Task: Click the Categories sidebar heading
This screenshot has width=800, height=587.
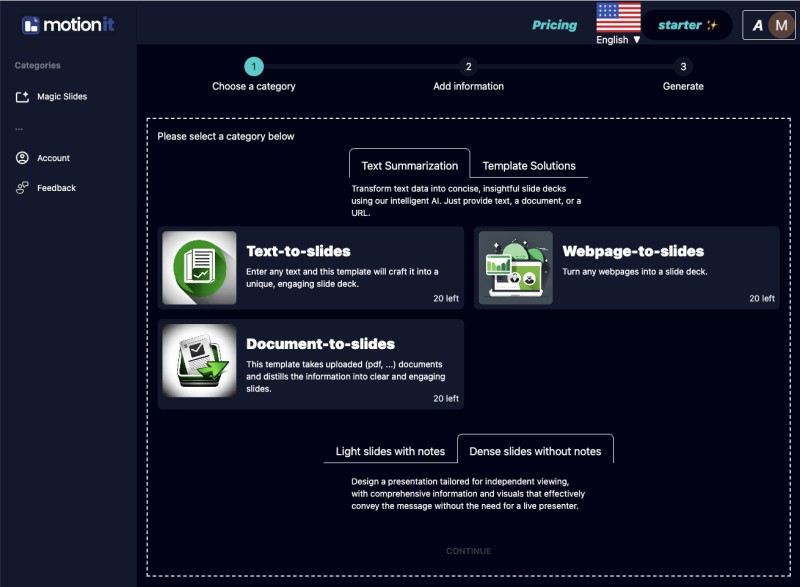Action: coord(38,65)
